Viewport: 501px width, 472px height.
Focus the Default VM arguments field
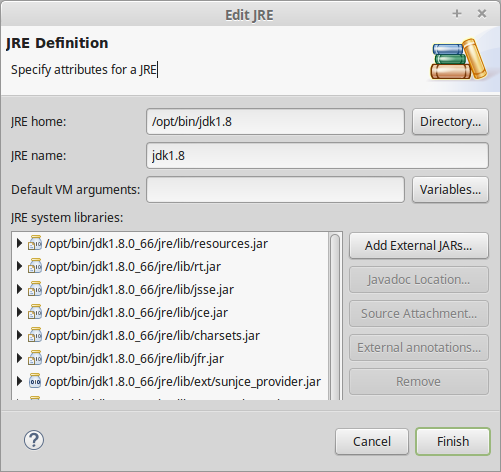coord(275,190)
